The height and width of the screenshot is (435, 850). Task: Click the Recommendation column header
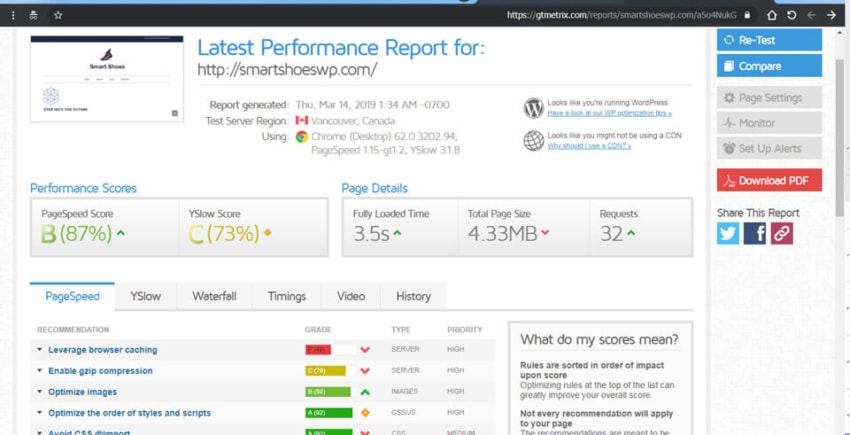coord(73,330)
